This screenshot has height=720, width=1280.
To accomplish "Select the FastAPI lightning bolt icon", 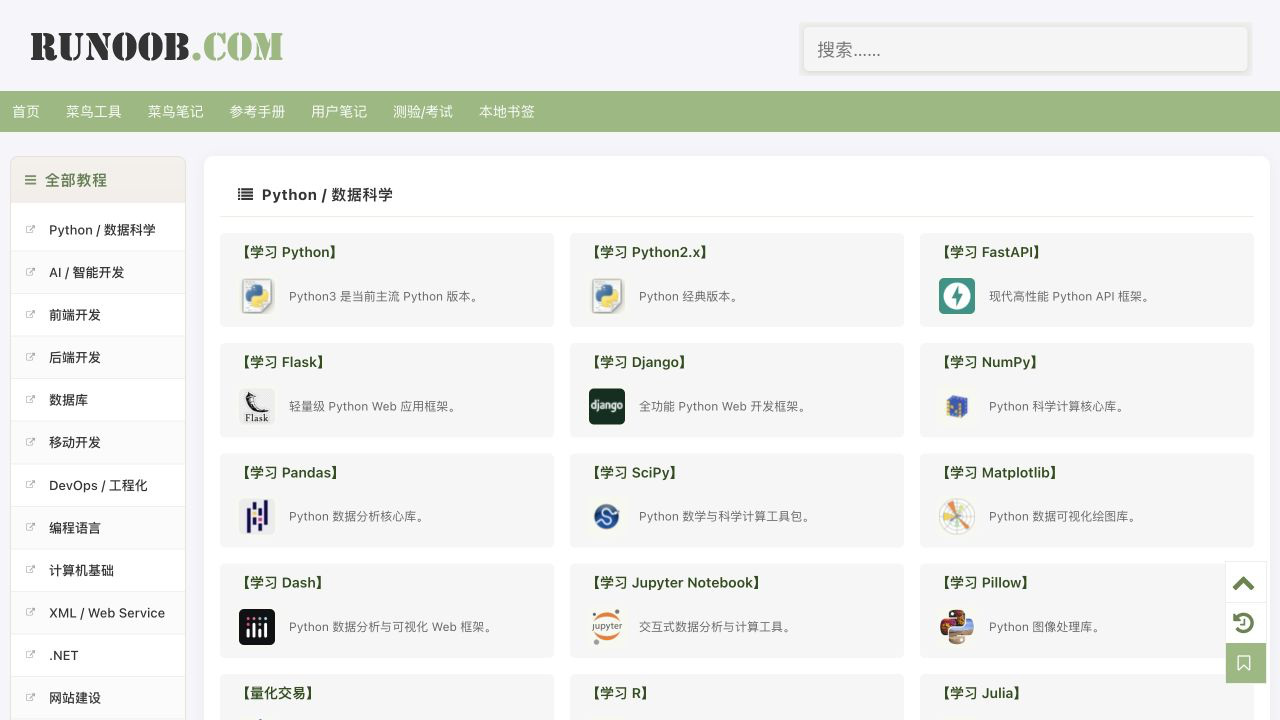I will click(957, 296).
